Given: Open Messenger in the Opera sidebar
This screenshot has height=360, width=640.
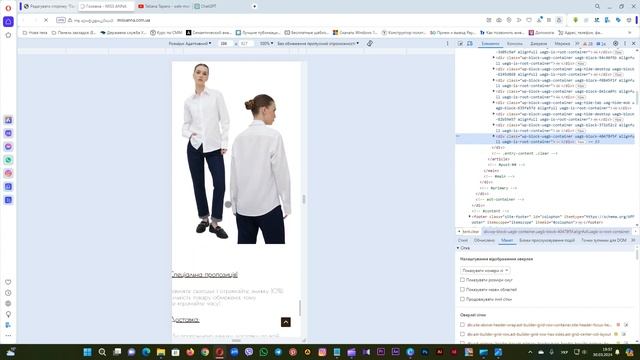Looking at the screenshot, I should coord(8,147).
